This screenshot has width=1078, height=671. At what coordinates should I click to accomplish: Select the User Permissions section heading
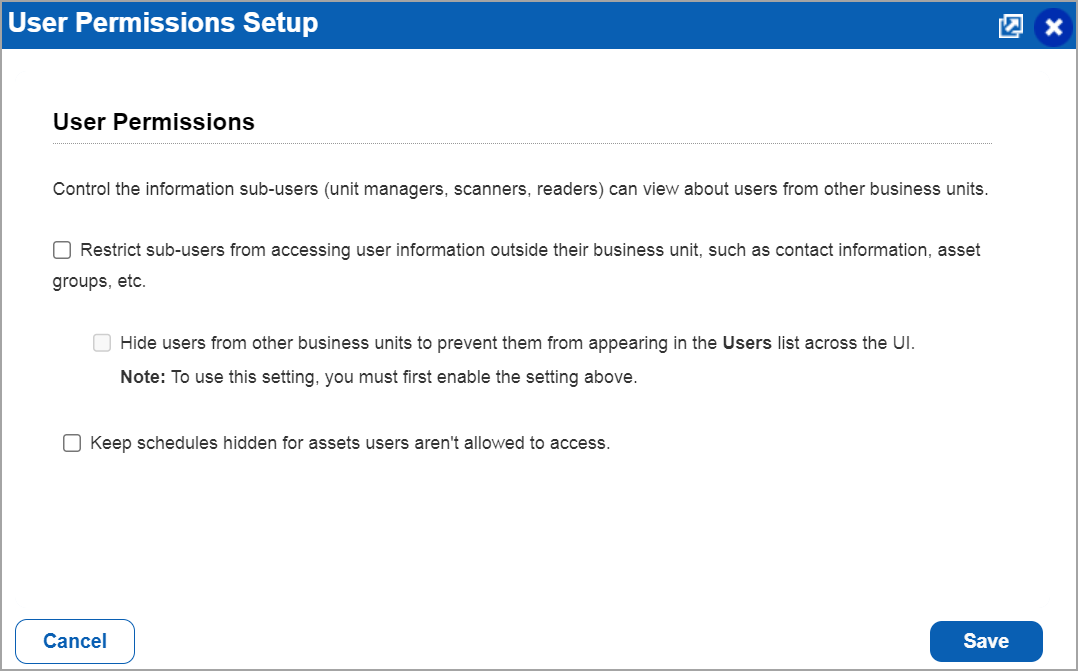click(154, 121)
